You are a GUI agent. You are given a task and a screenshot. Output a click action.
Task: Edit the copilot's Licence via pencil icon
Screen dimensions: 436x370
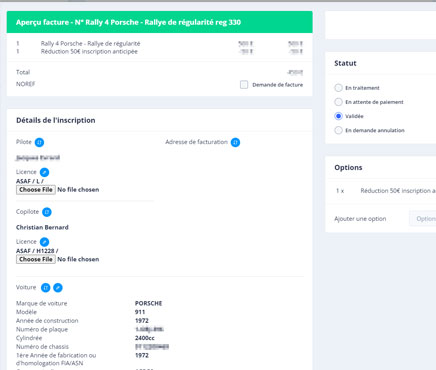(x=44, y=242)
